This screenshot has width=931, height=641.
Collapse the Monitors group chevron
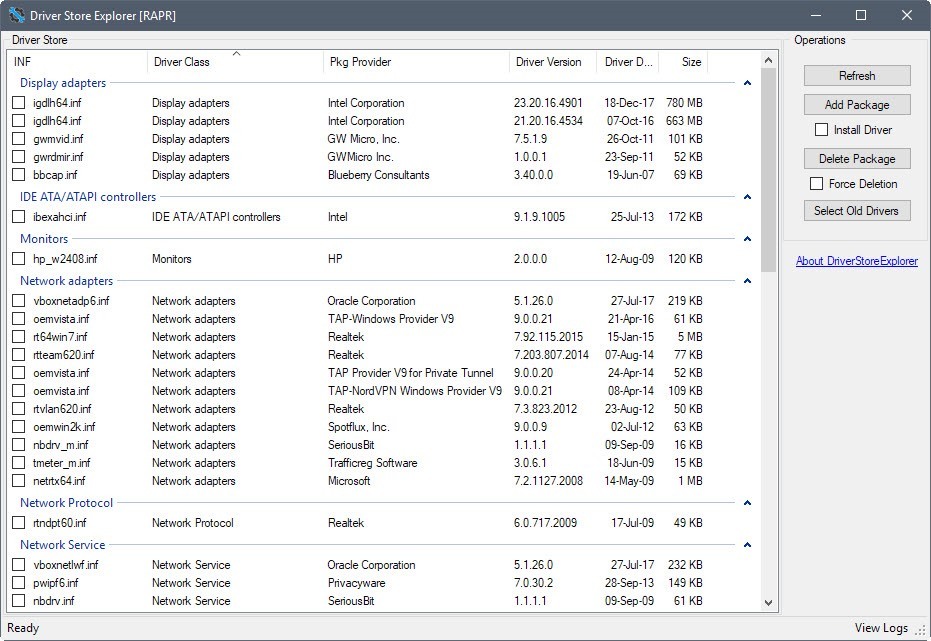coord(747,240)
